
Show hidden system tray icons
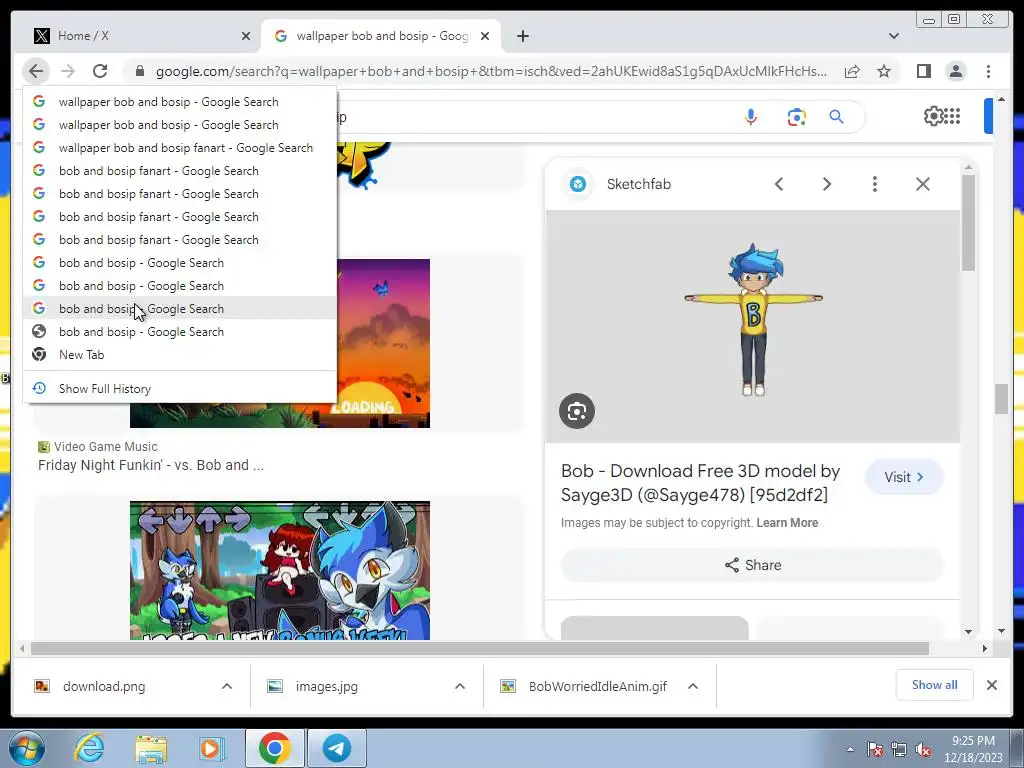(x=850, y=749)
